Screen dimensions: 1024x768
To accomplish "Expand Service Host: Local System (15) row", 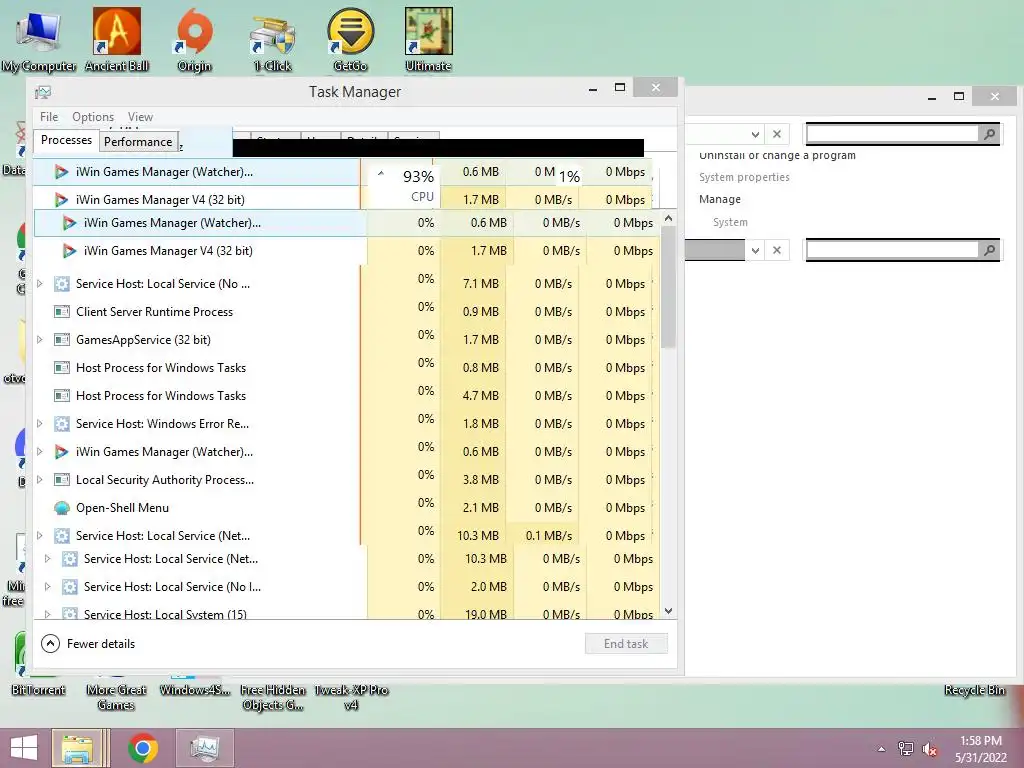I will click(x=48, y=614).
